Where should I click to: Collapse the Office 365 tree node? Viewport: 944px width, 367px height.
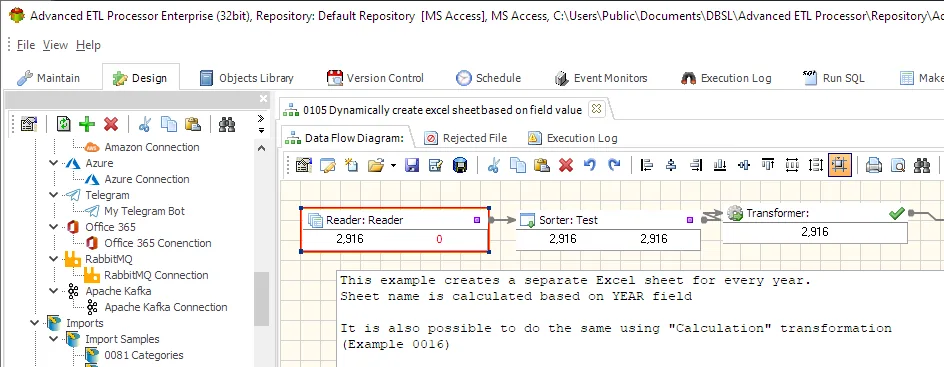(x=55, y=227)
